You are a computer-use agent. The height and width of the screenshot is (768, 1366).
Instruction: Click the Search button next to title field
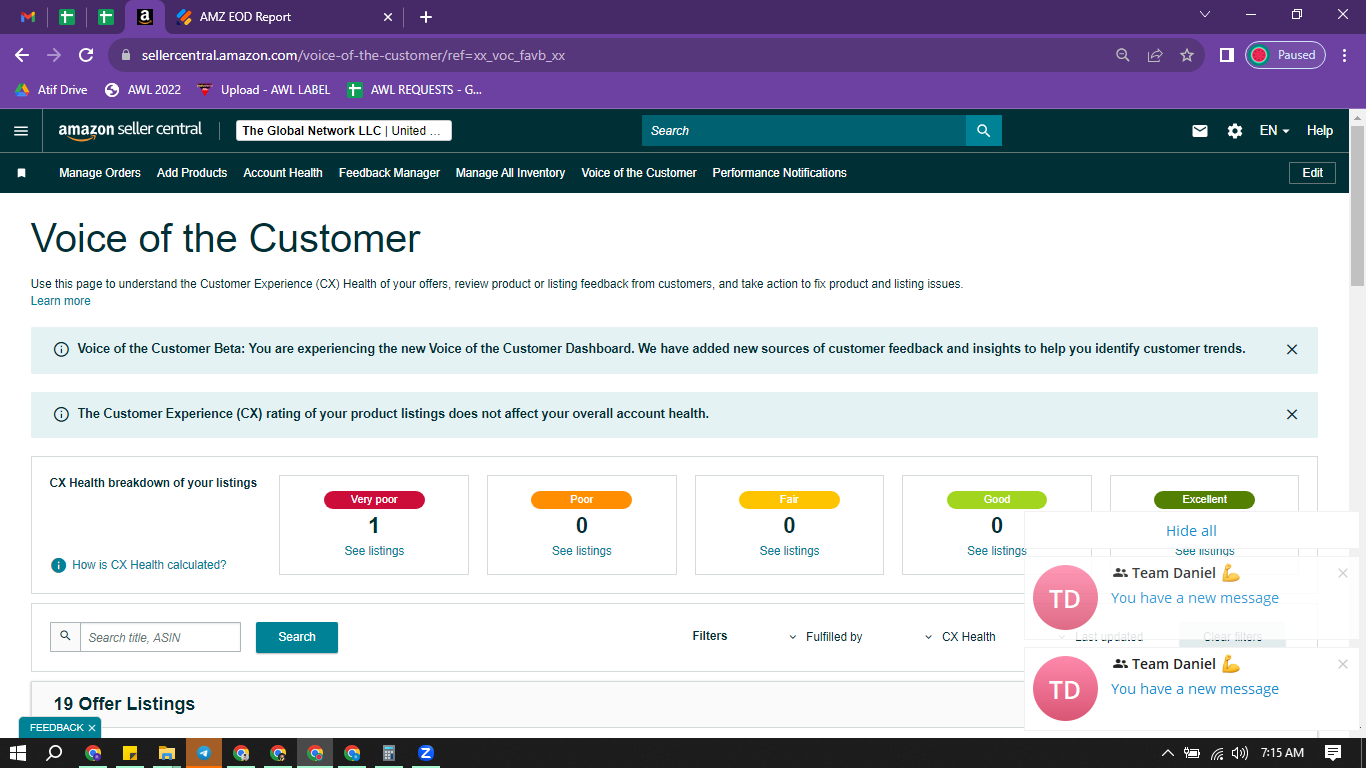pyautogui.click(x=297, y=637)
